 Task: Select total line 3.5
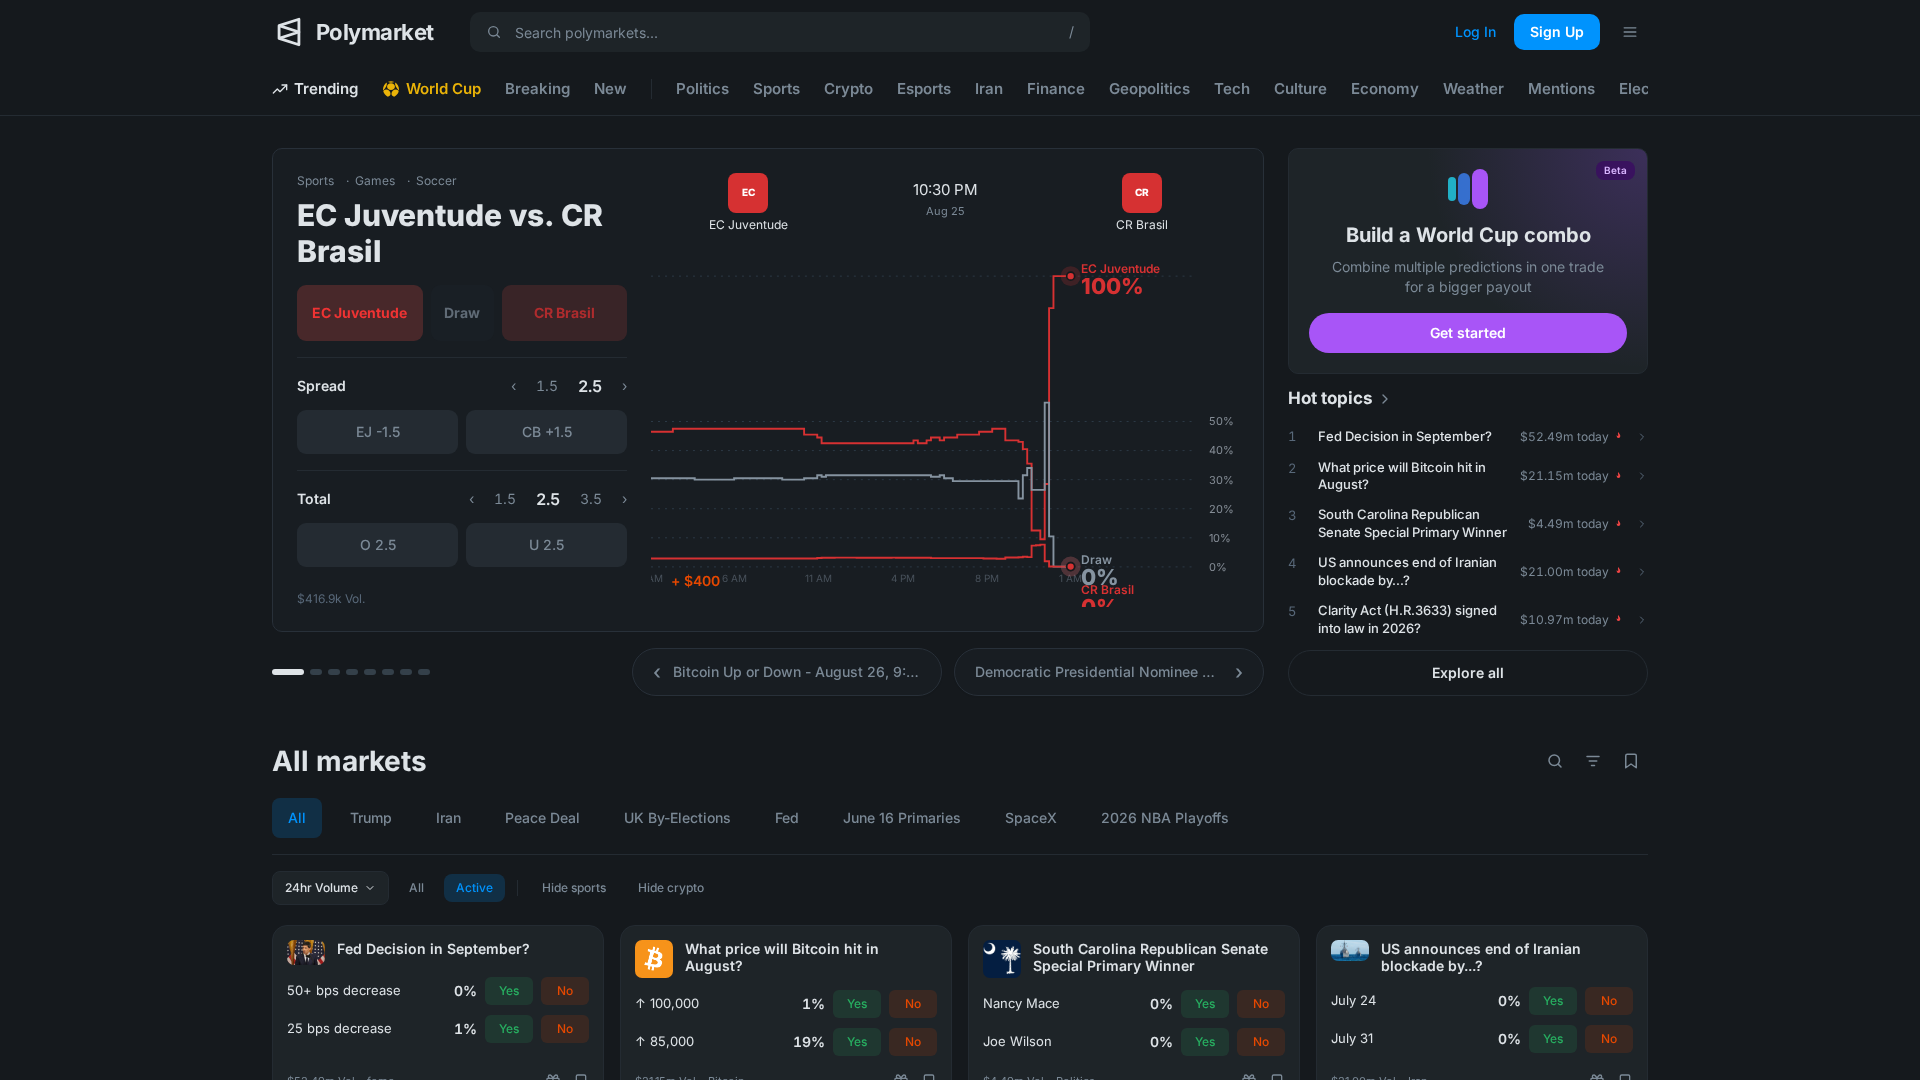(x=591, y=499)
